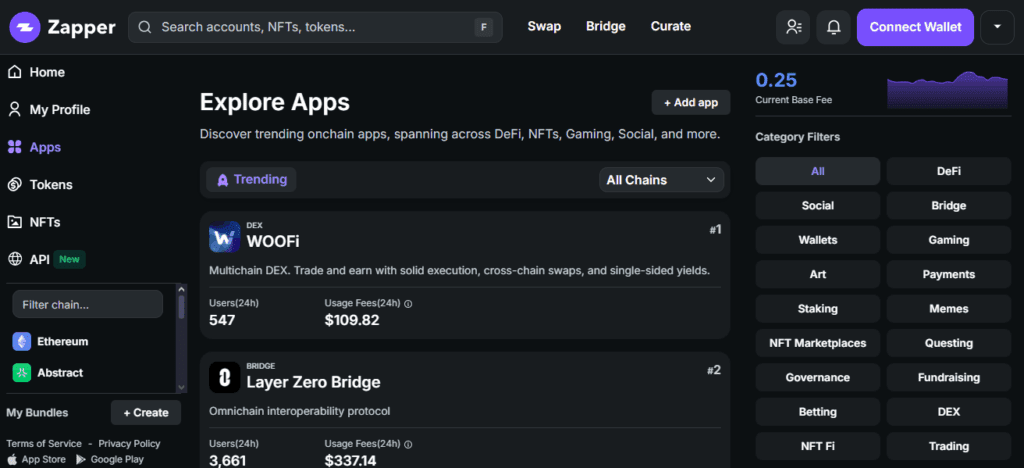Click the Filter chain input field
1024x468 pixels.
[87, 304]
